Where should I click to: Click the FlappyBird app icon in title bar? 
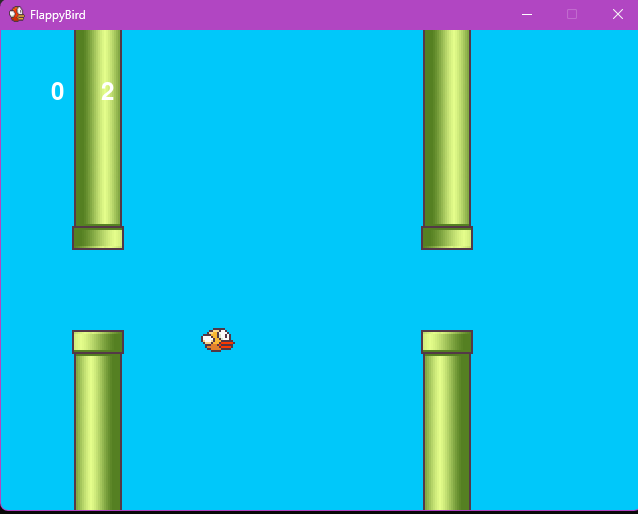click(17, 14)
